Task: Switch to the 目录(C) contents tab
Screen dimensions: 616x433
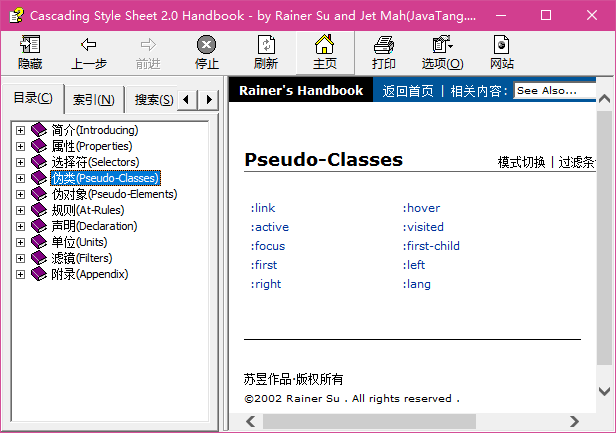Action: point(33,98)
